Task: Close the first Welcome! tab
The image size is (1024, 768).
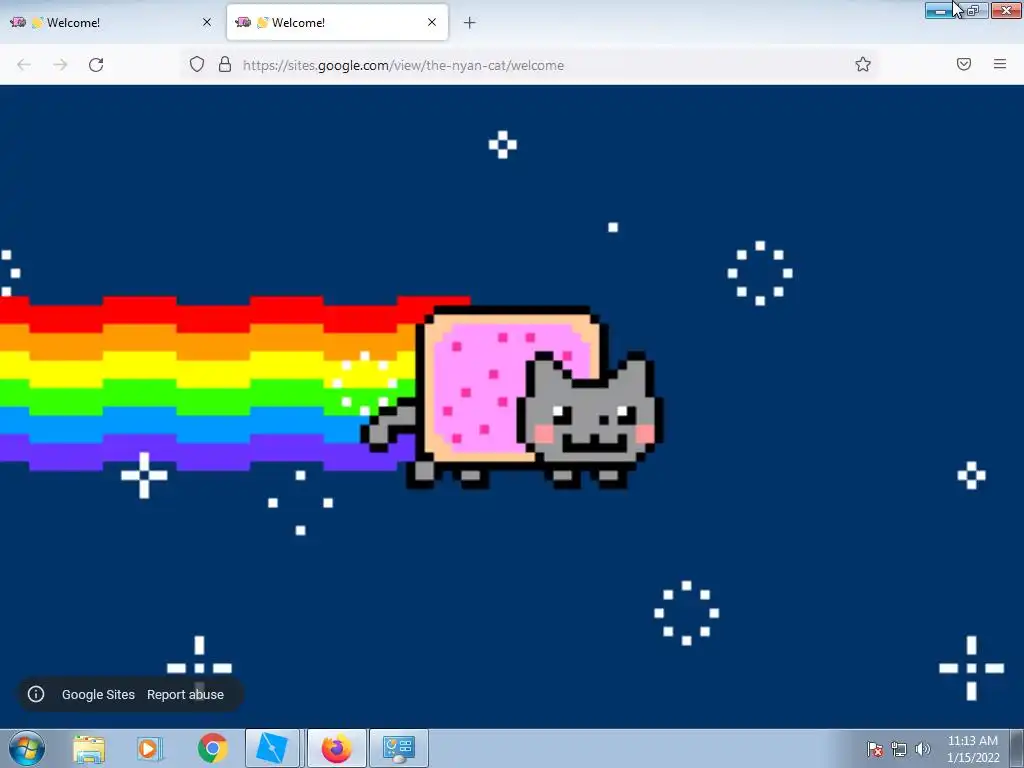Action: point(207,22)
